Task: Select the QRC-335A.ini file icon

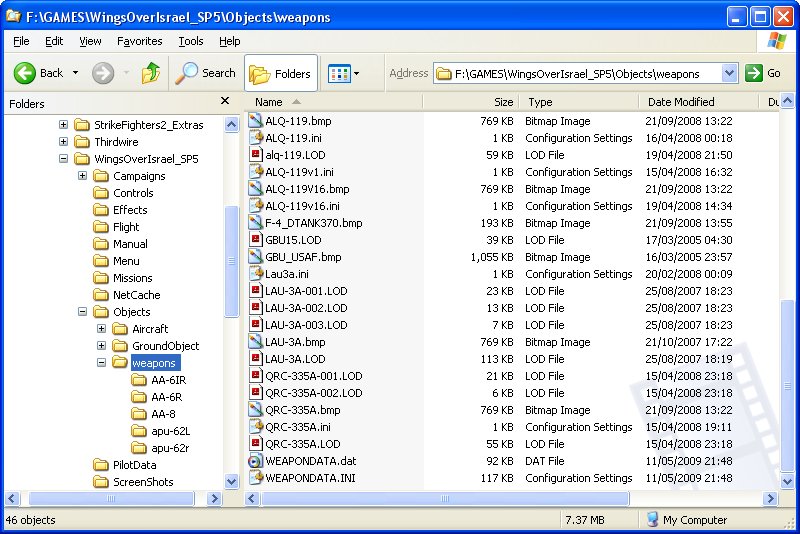Action: click(255, 427)
